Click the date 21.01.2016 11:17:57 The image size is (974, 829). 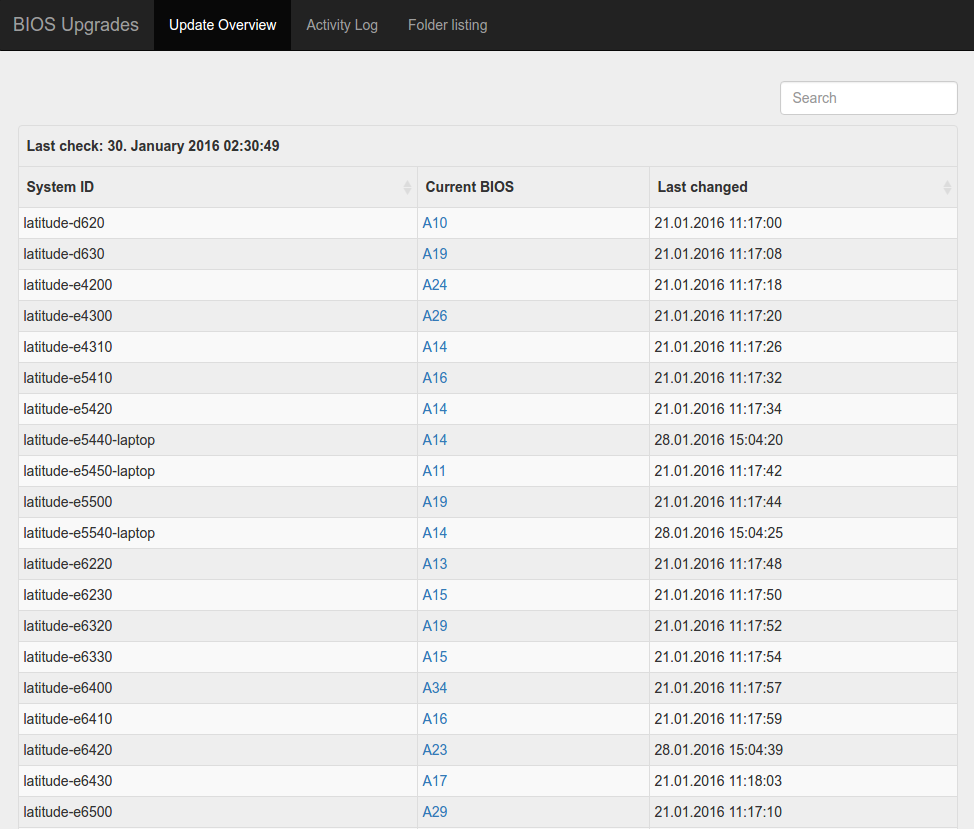tap(717, 688)
